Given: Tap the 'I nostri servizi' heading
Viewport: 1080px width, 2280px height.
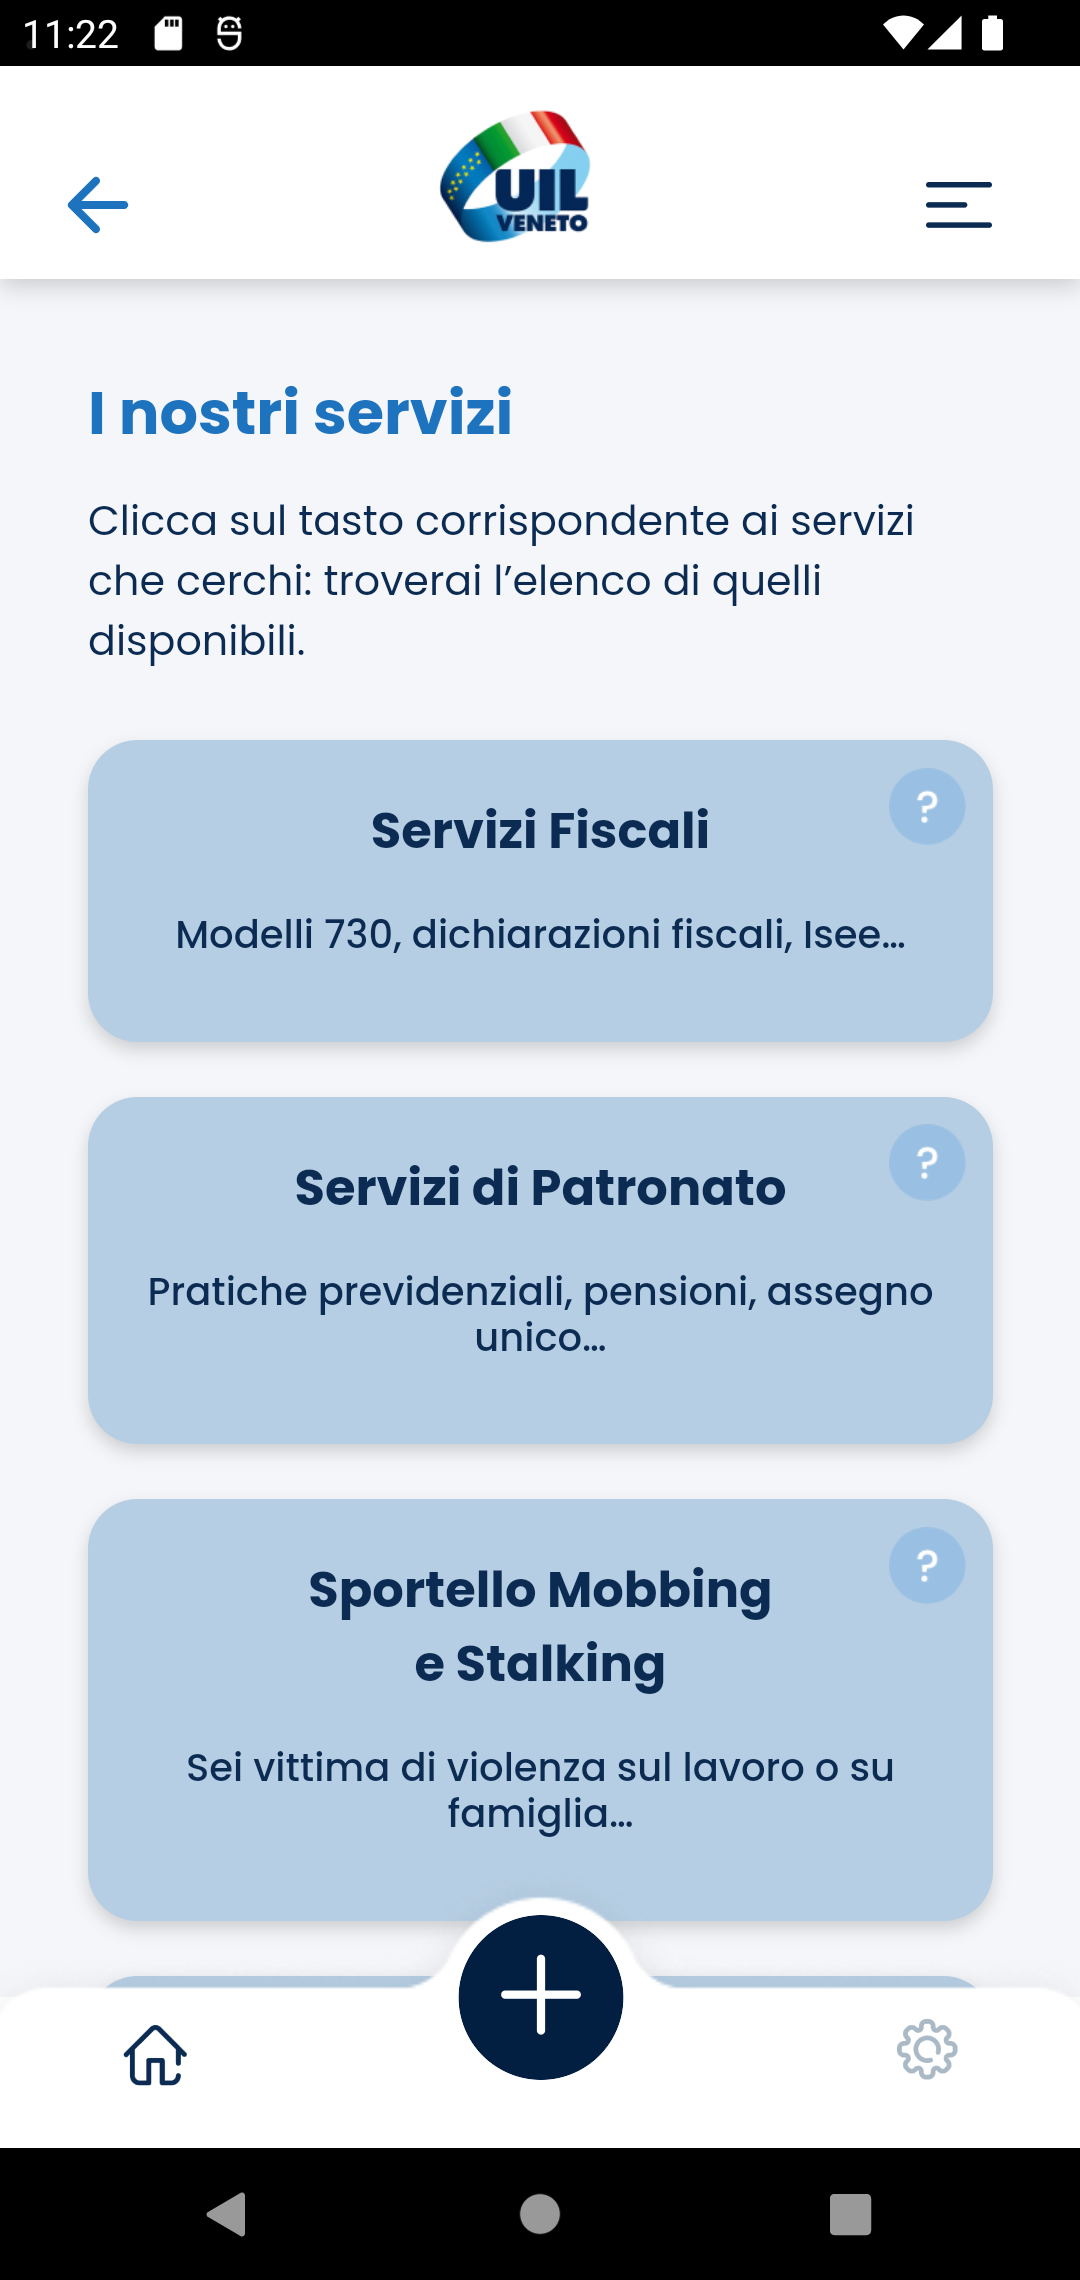Looking at the screenshot, I should [300, 412].
